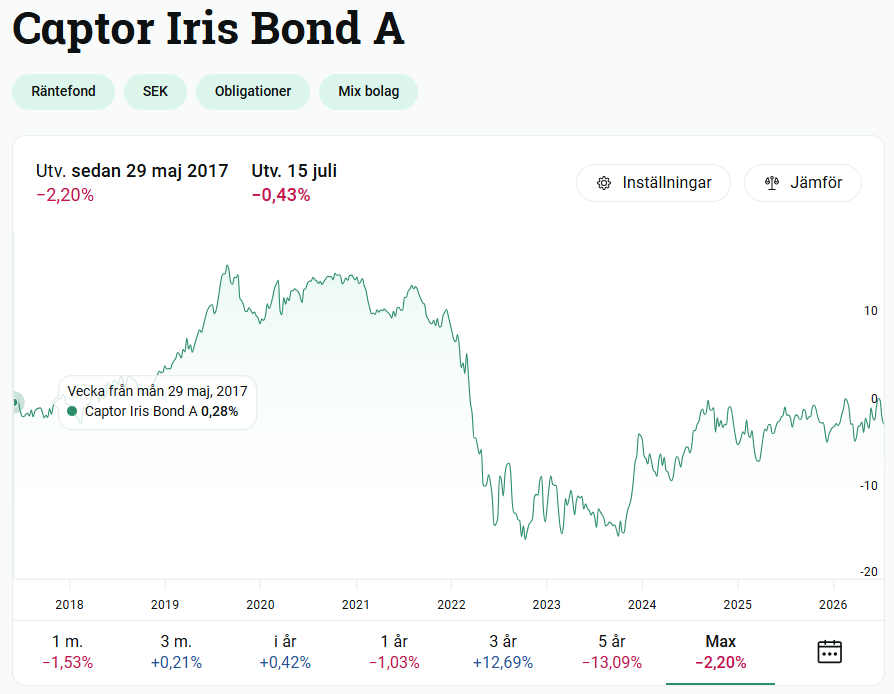Click the Jämför compare button

pos(803,183)
